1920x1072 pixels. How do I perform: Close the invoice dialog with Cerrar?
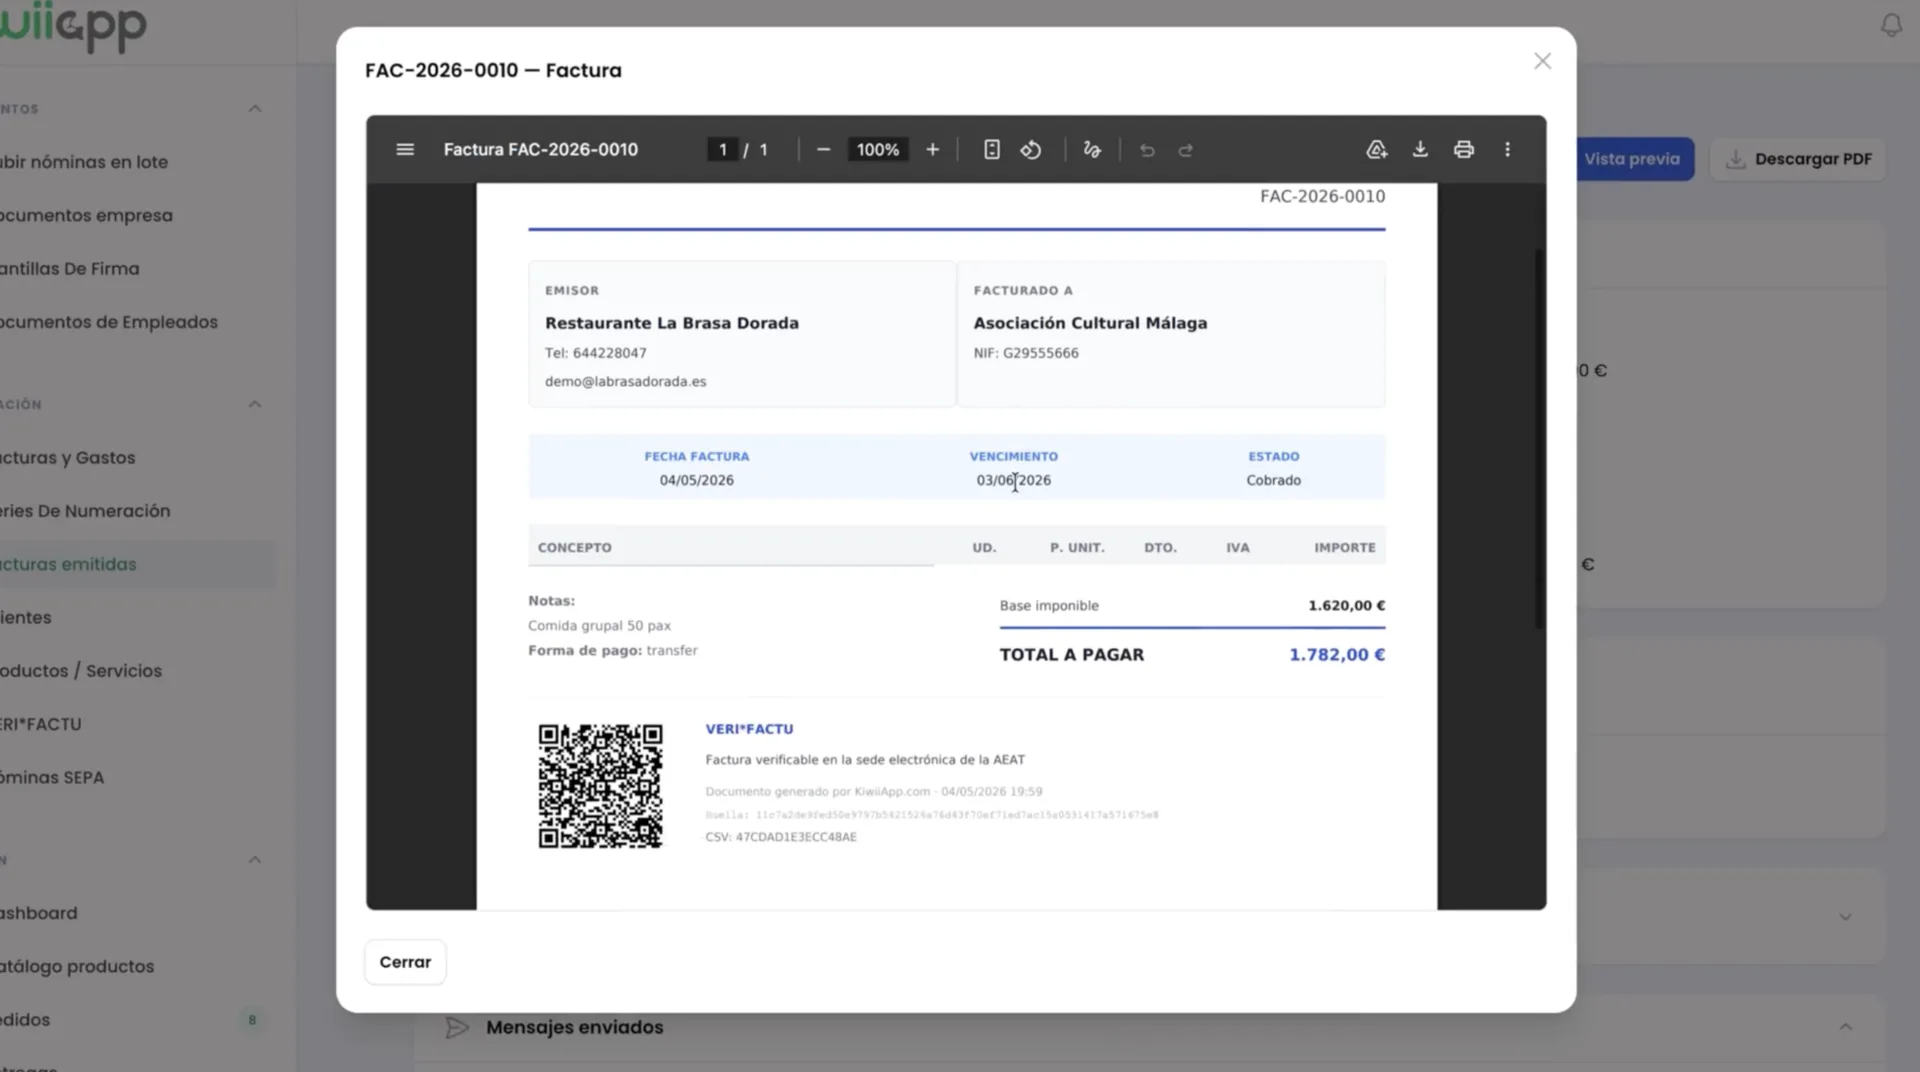[405, 962]
